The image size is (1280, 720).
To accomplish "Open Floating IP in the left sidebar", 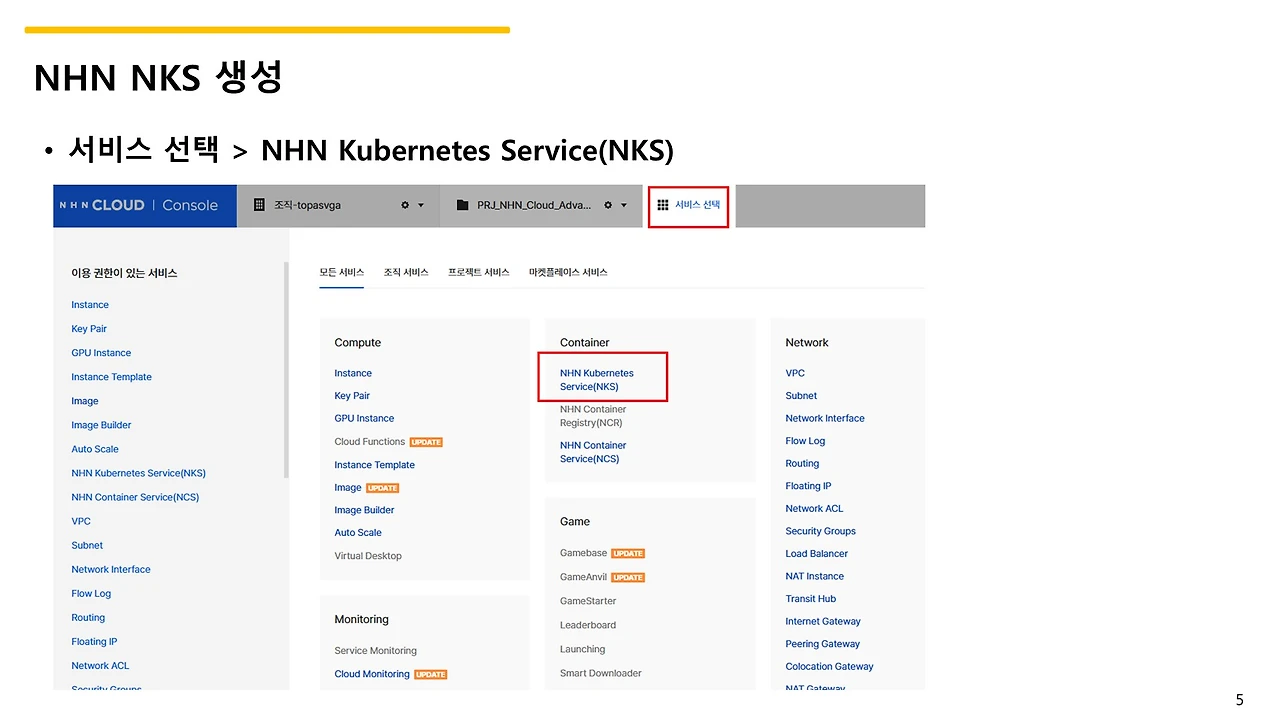I will 94,641.
